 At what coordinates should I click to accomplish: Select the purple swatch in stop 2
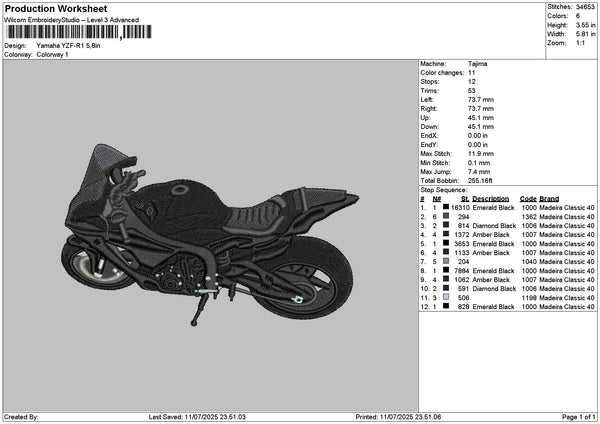click(x=445, y=216)
